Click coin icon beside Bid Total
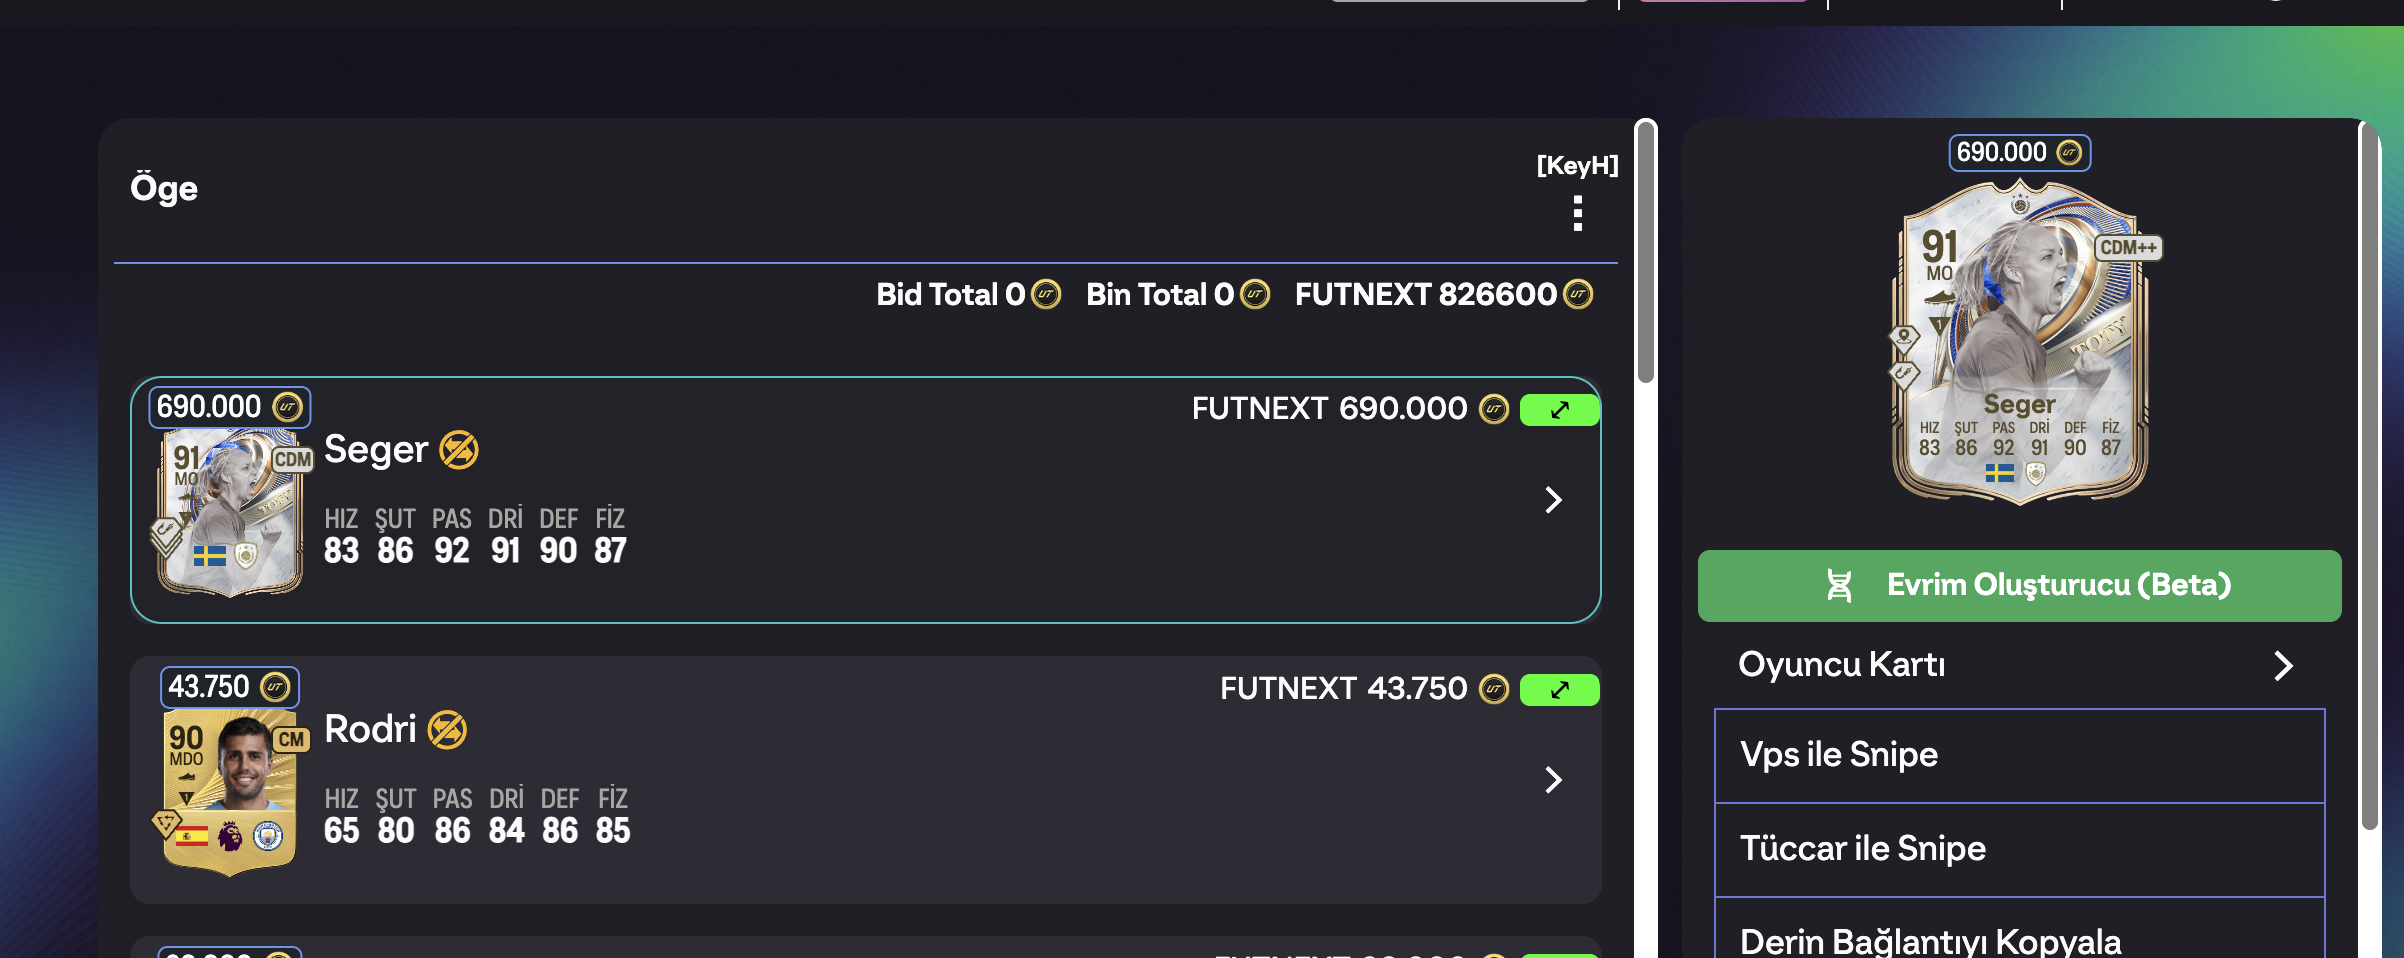Viewport: 2404px width, 958px height. coord(1046,294)
